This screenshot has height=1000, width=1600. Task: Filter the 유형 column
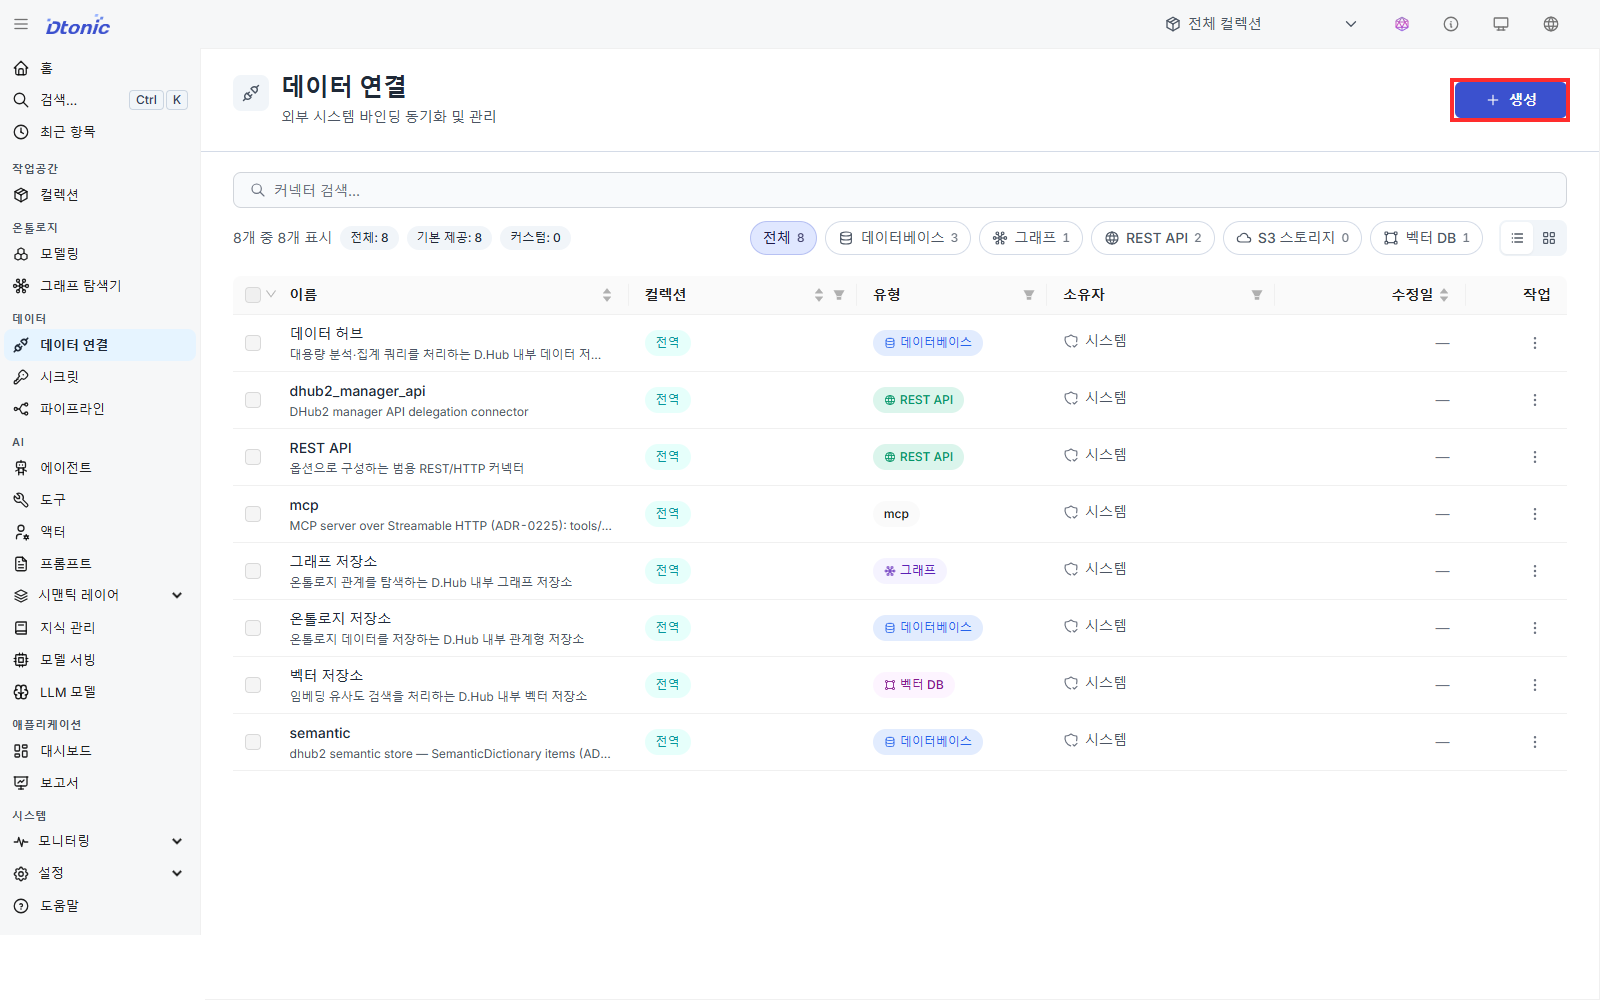click(x=1029, y=295)
